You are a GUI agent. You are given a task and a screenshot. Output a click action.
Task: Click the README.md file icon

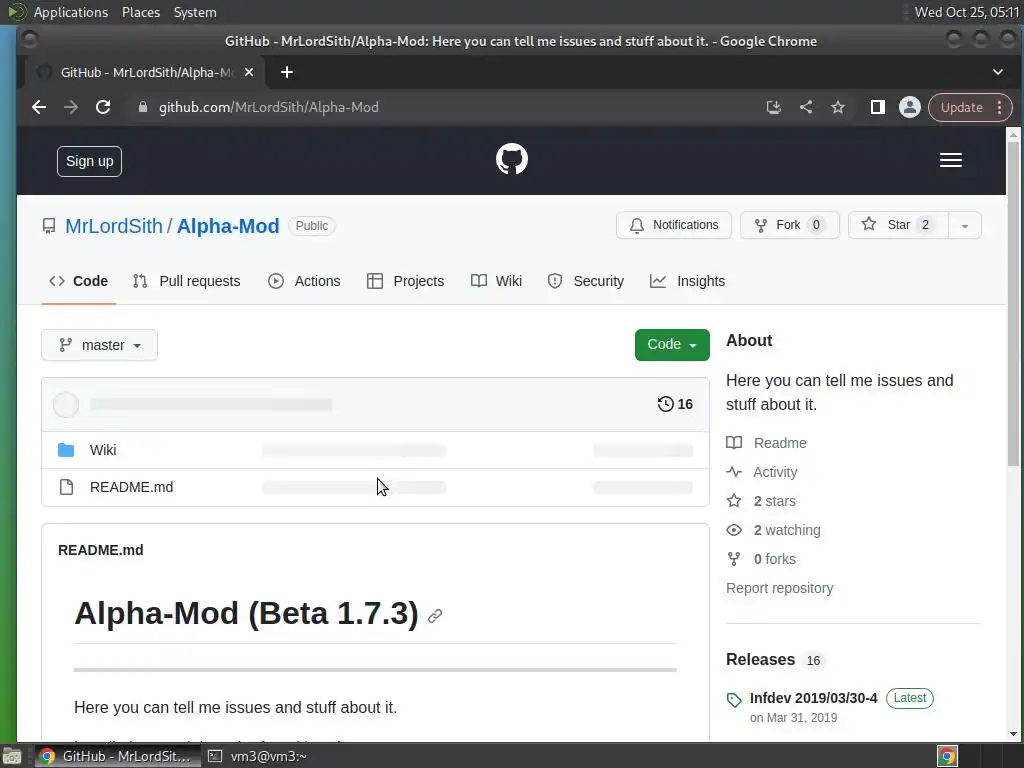coord(66,487)
